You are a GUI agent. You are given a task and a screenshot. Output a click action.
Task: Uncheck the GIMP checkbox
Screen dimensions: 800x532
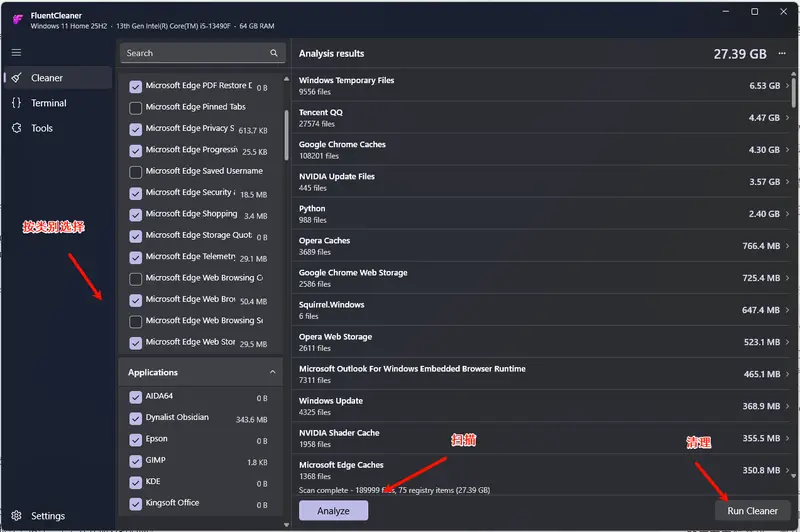(135, 462)
